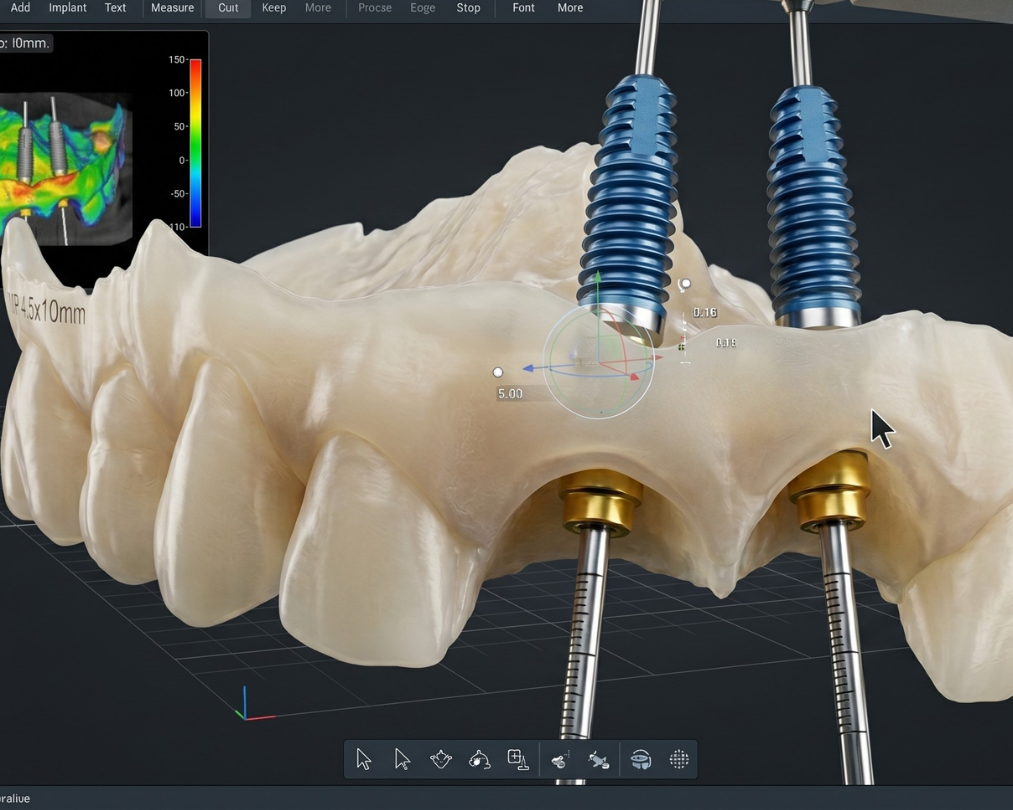Click the white handle dot above the 0.16 label
The width and height of the screenshot is (1013, 810).
[685, 284]
